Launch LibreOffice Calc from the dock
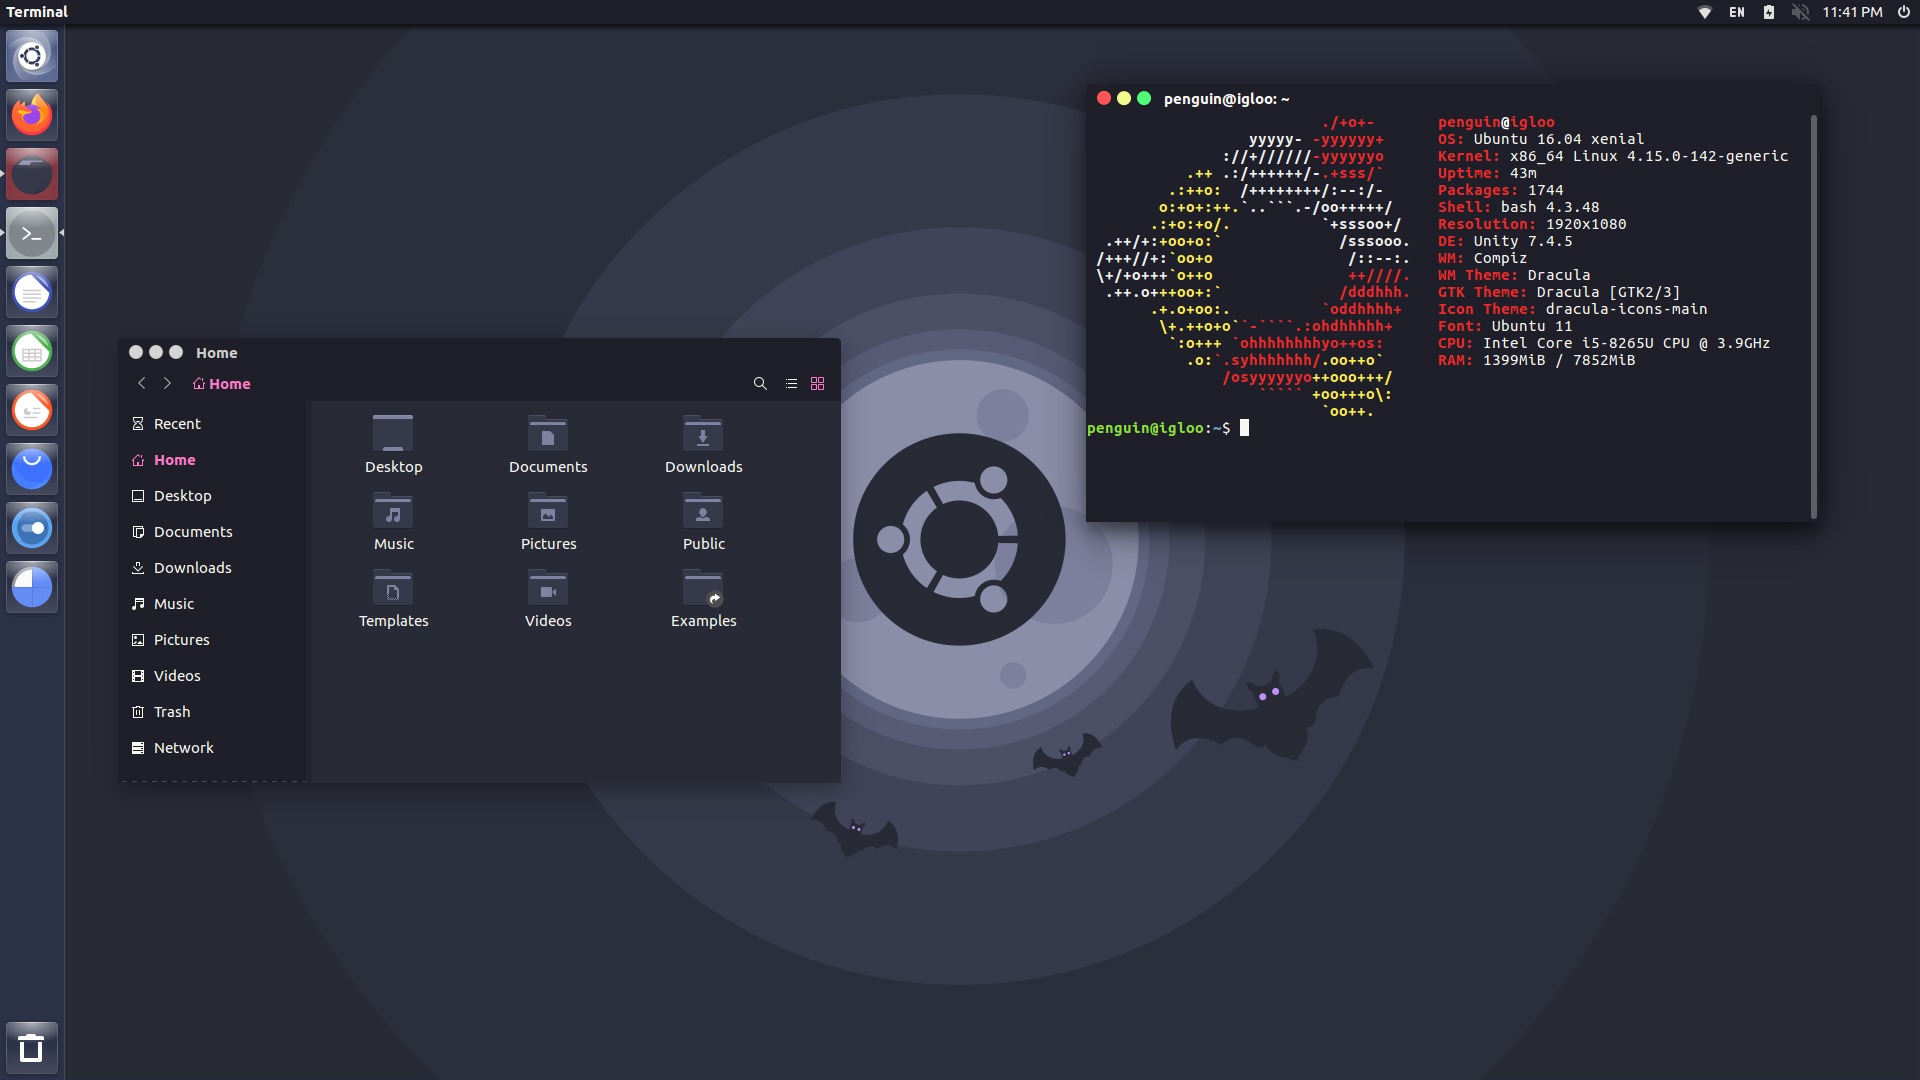Viewport: 1920px width, 1080px height. (32, 351)
